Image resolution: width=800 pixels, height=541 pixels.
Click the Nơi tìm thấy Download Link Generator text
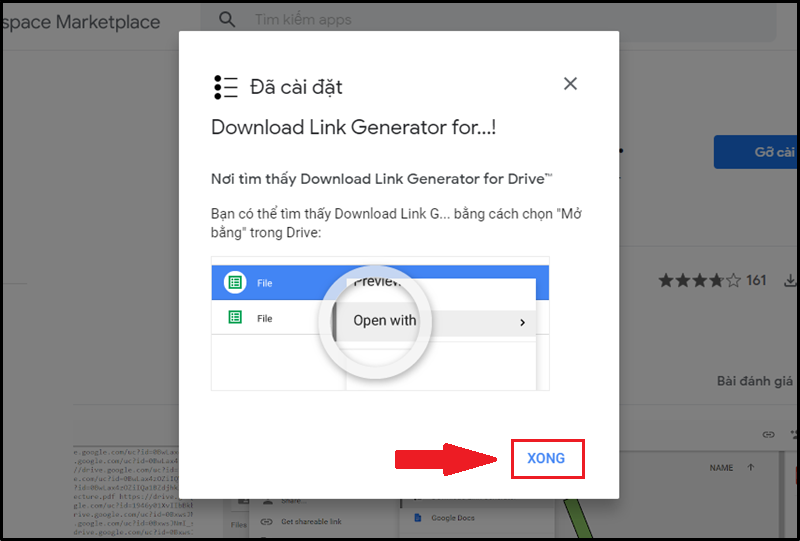pos(381,179)
